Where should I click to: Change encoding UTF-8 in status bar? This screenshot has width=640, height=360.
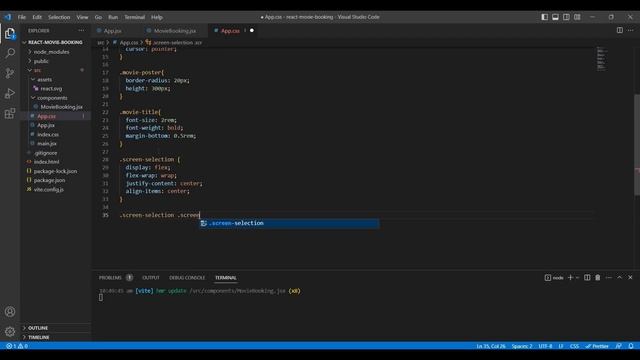[545, 346]
